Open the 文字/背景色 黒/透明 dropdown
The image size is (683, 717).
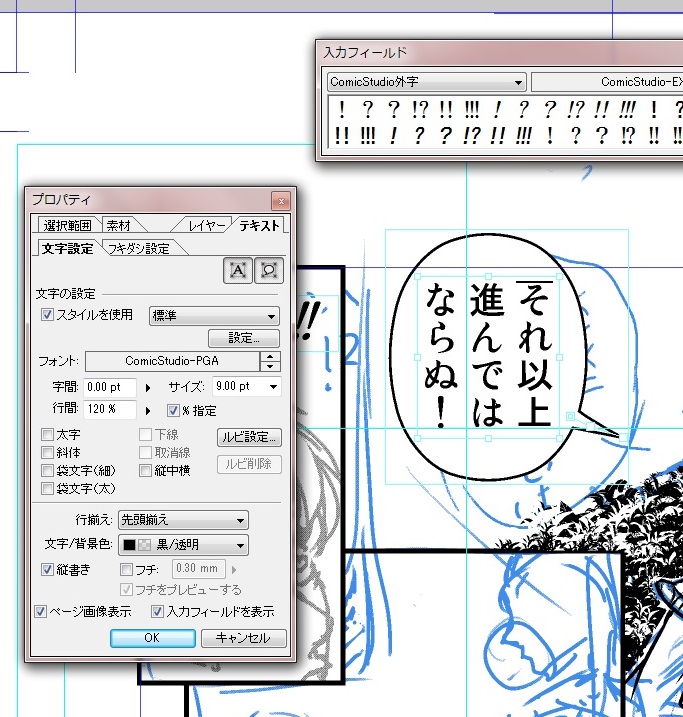[x=183, y=545]
